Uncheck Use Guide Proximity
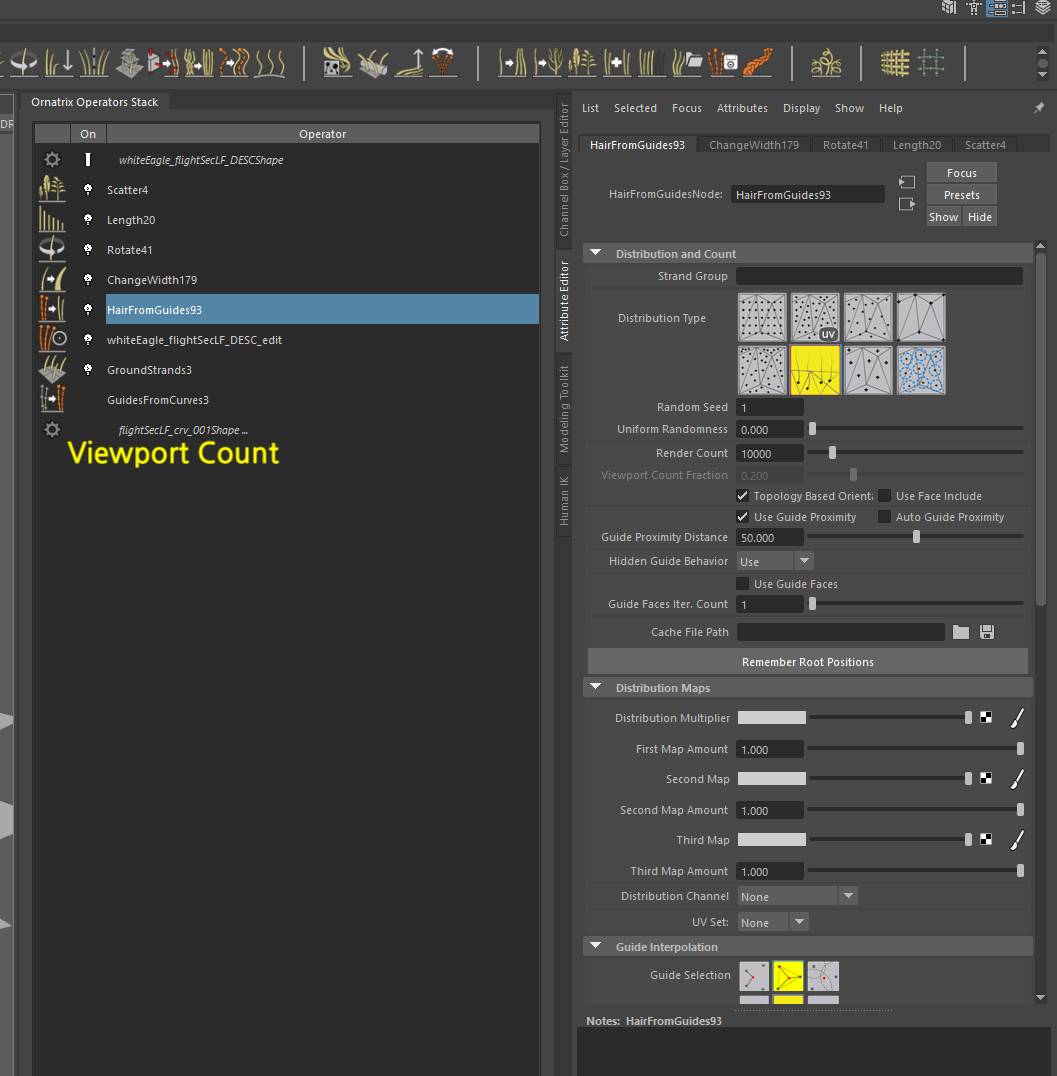This screenshot has width=1057, height=1076. [x=742, y=517]
